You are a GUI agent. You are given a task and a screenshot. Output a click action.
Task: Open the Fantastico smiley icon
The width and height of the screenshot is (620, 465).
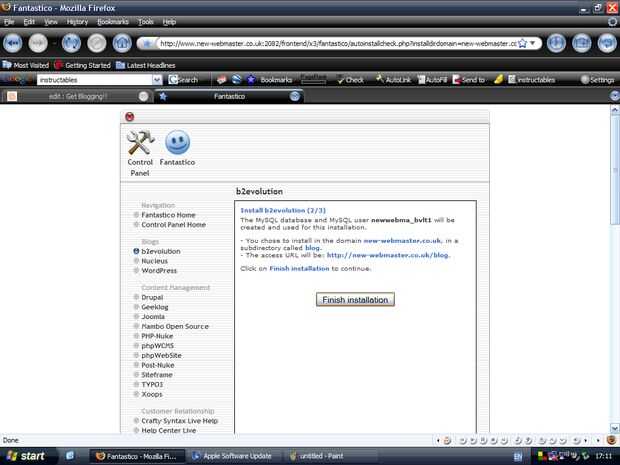coord(177,147)
